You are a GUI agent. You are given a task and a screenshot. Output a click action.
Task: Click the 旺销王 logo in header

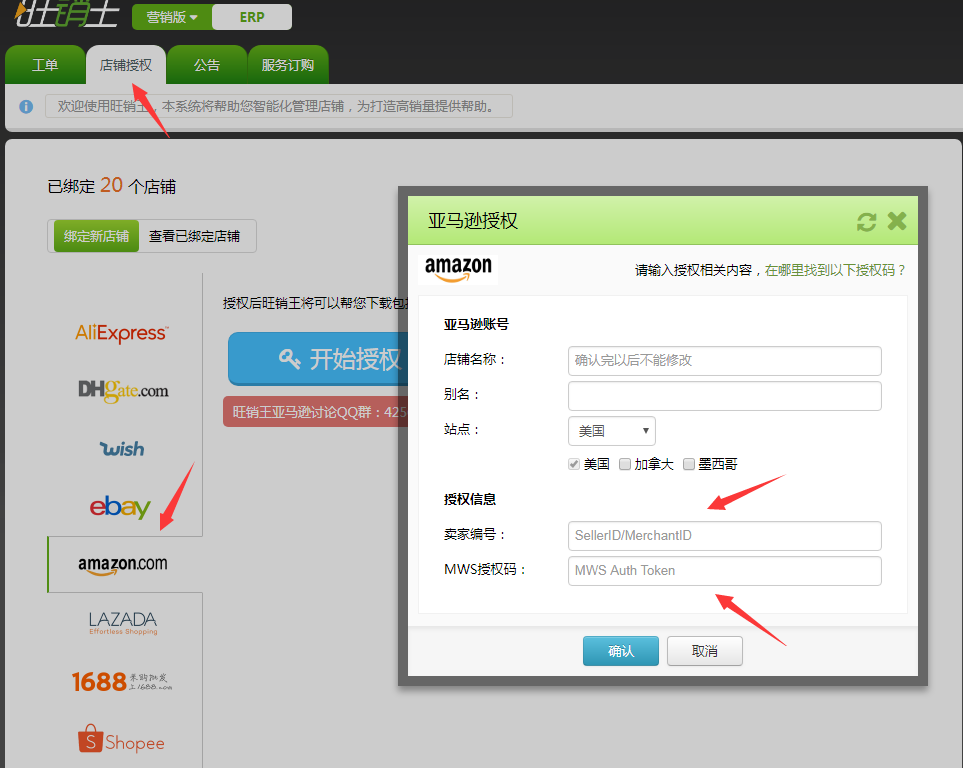pyautogui.click(x=66, y=14)
